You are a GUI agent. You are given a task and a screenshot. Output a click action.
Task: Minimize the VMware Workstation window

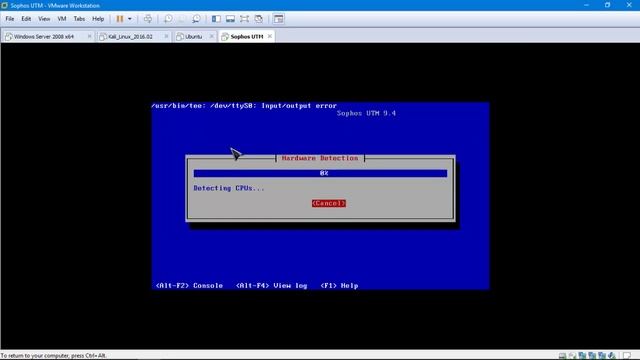(x=586, y=5)
